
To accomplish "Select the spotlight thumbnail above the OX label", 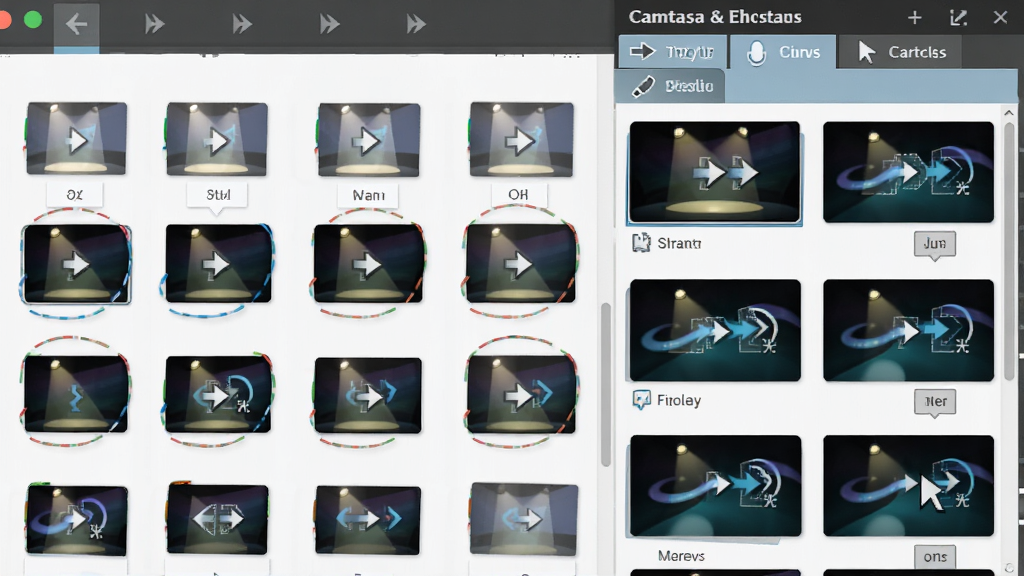I will click(x=76, y=138).
